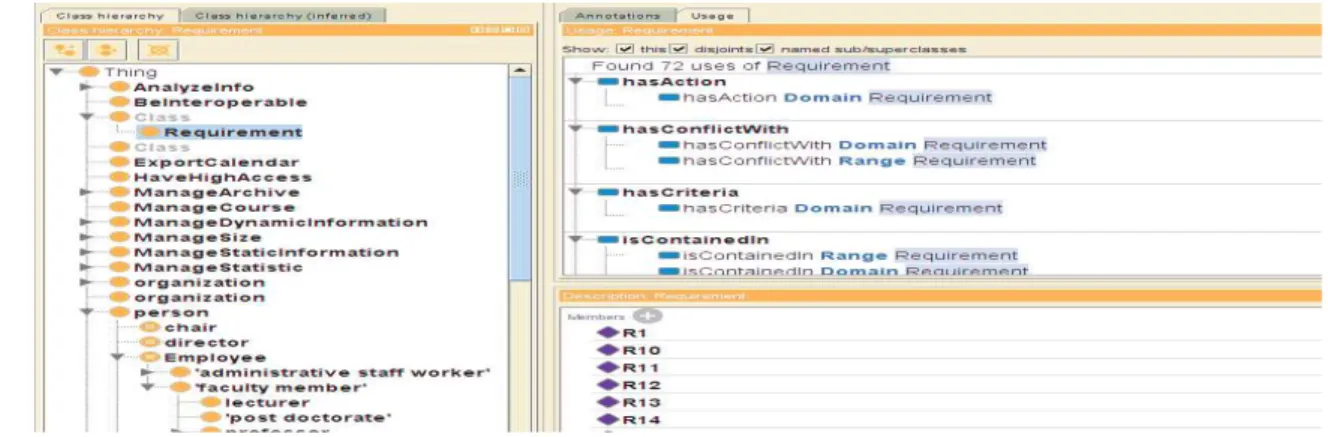Click the Add sibling class toolbar icon
The width and height of the screenshot is (1328, 437).
tap(105, 49)
